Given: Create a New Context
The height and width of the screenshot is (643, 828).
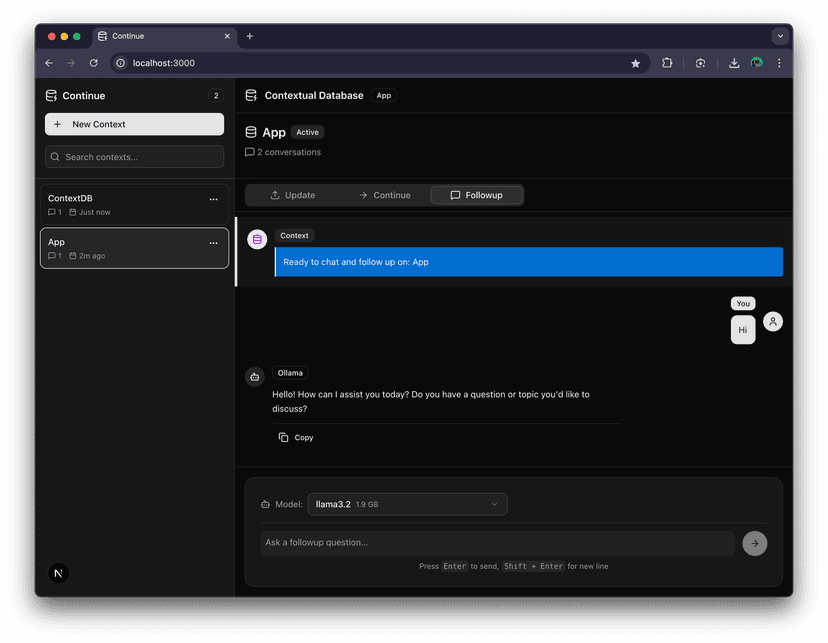Looking at the screenshot, I should coord(134,124).
